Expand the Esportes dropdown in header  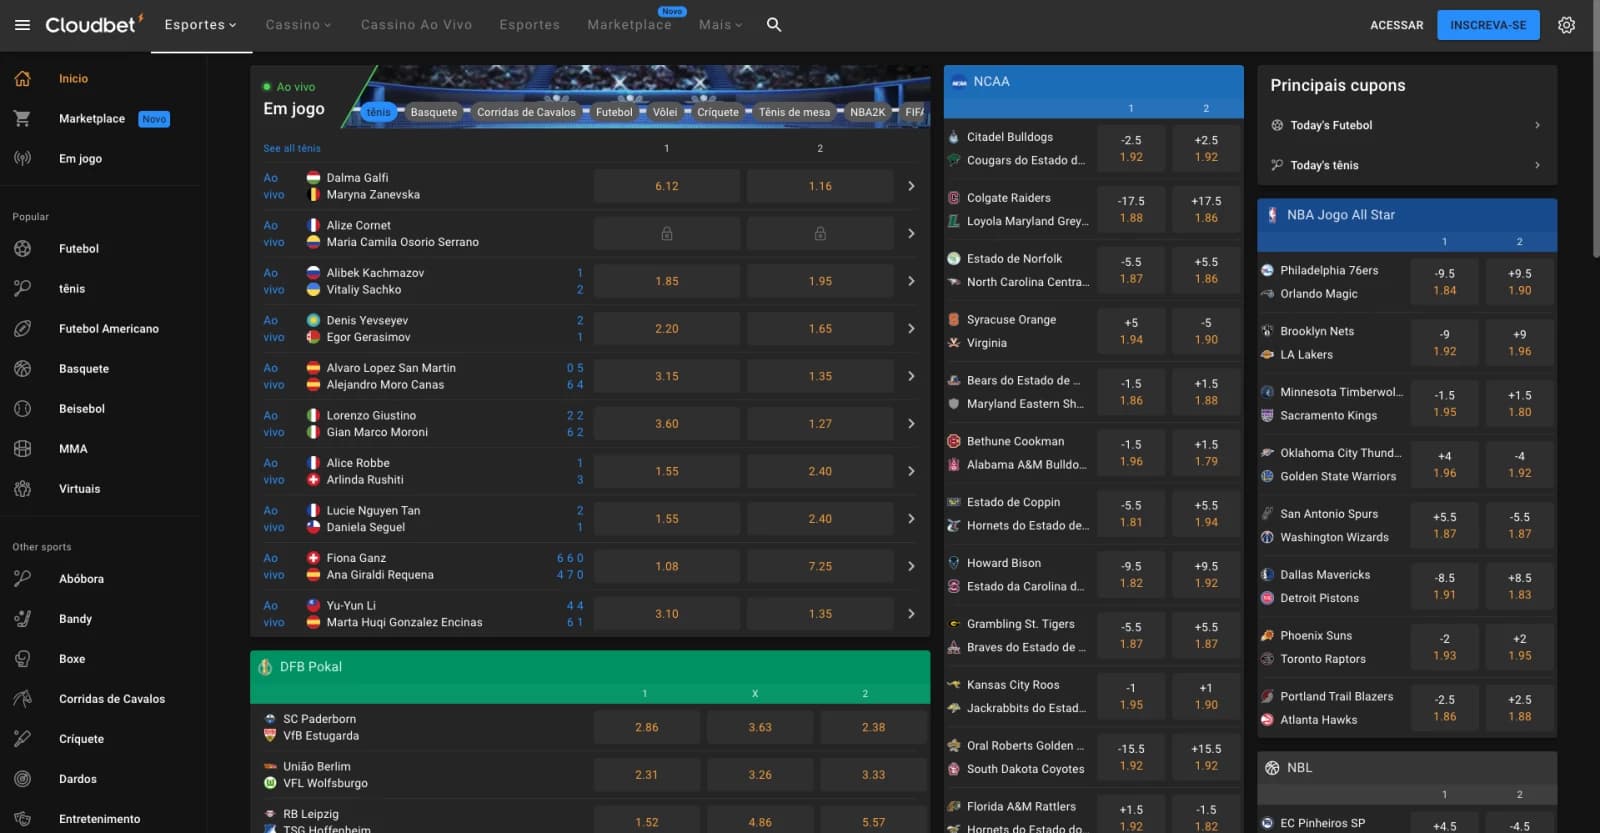(200, 25)
